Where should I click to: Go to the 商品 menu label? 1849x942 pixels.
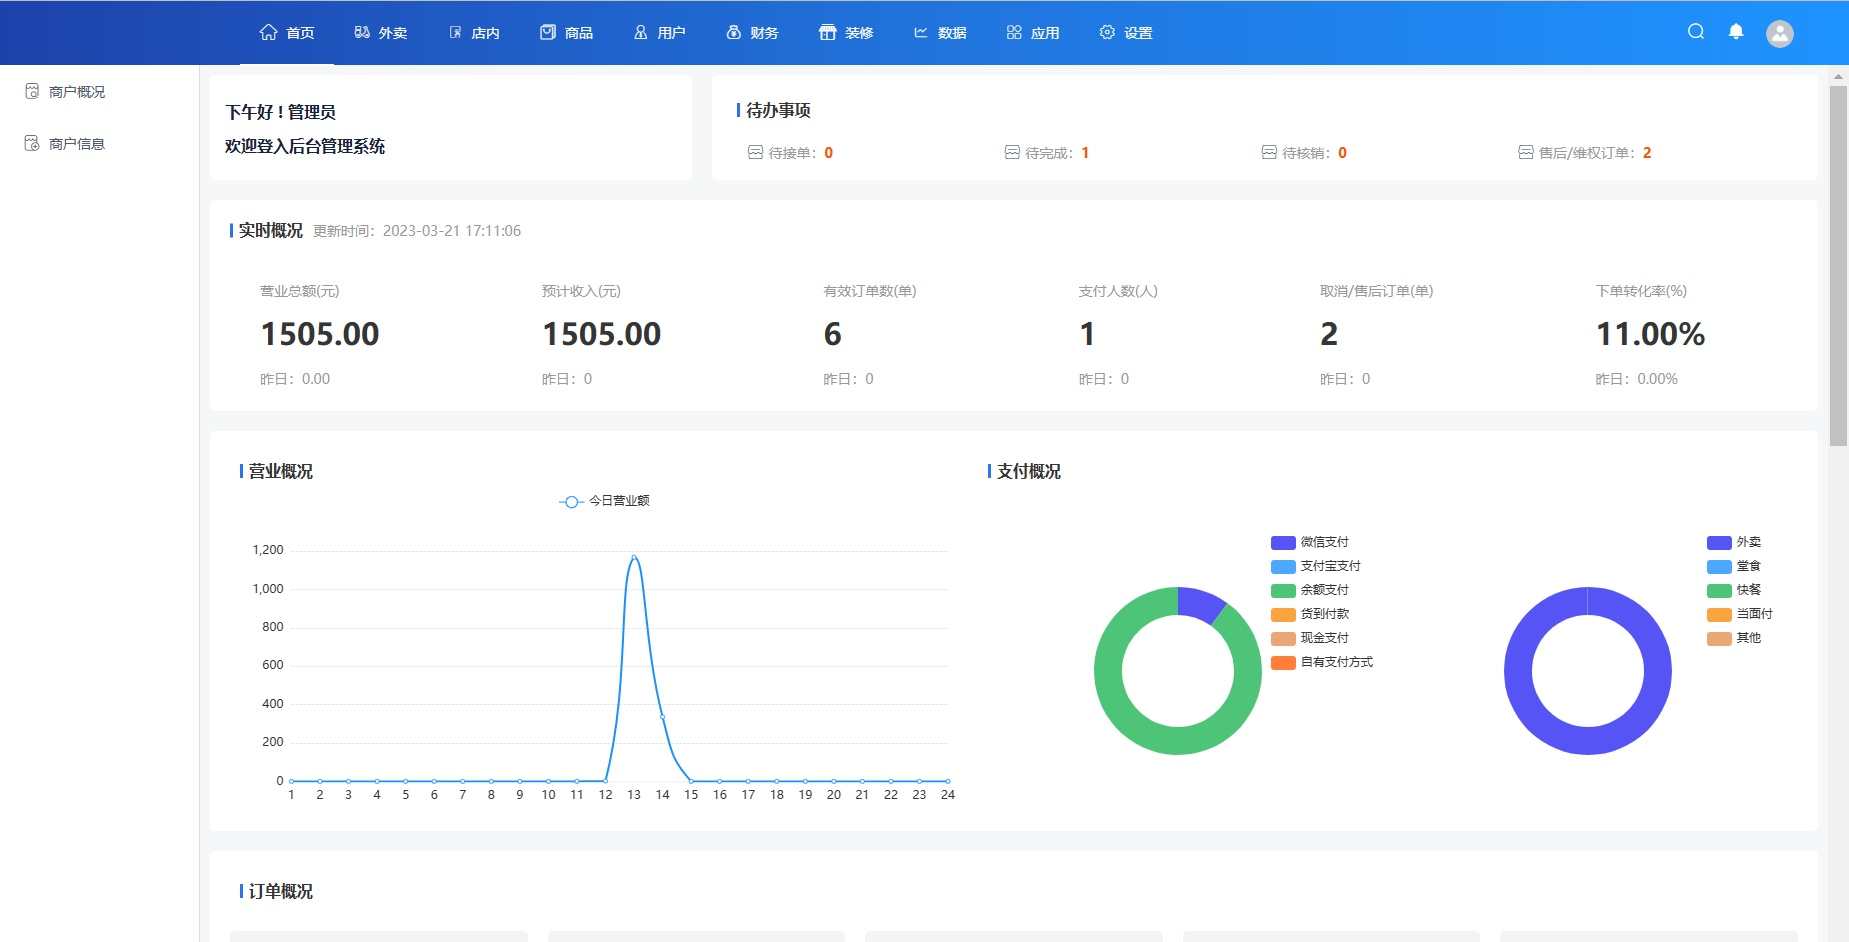click(x=579, y=33)
